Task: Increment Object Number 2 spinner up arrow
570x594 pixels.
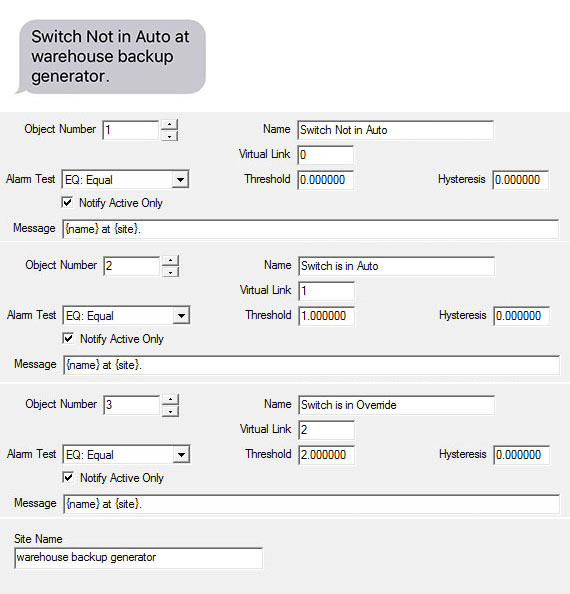Action: 170,261
